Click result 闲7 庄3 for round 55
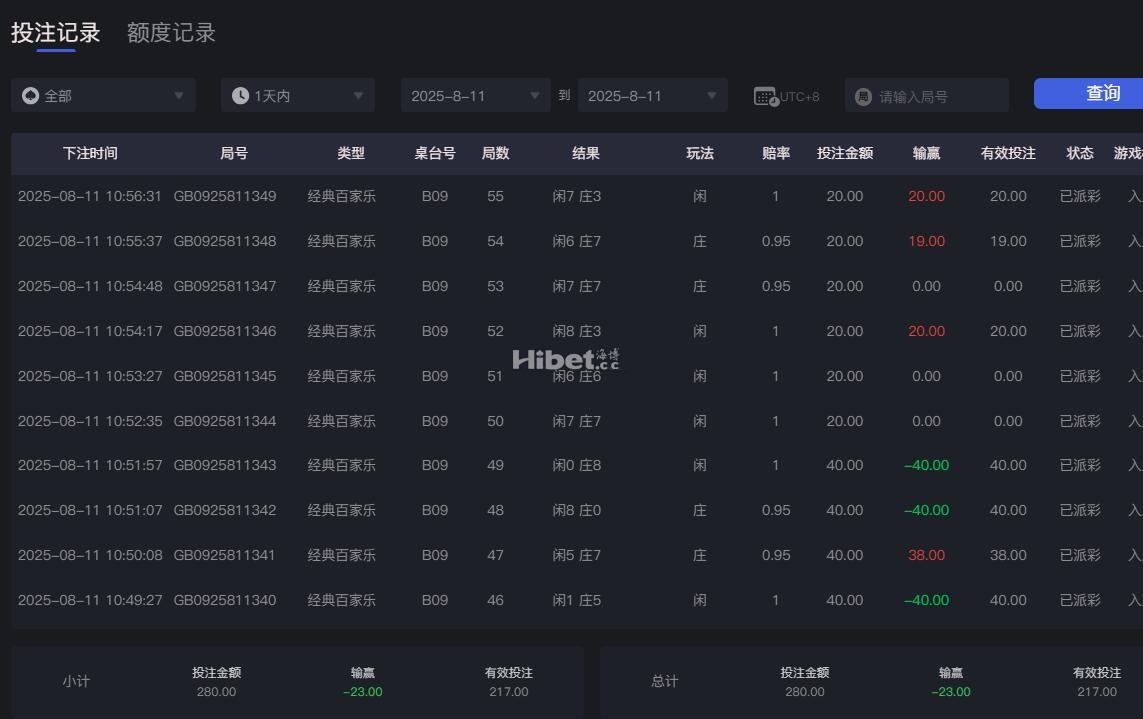The image size is (1143, 719). click(x=577, y=196)
